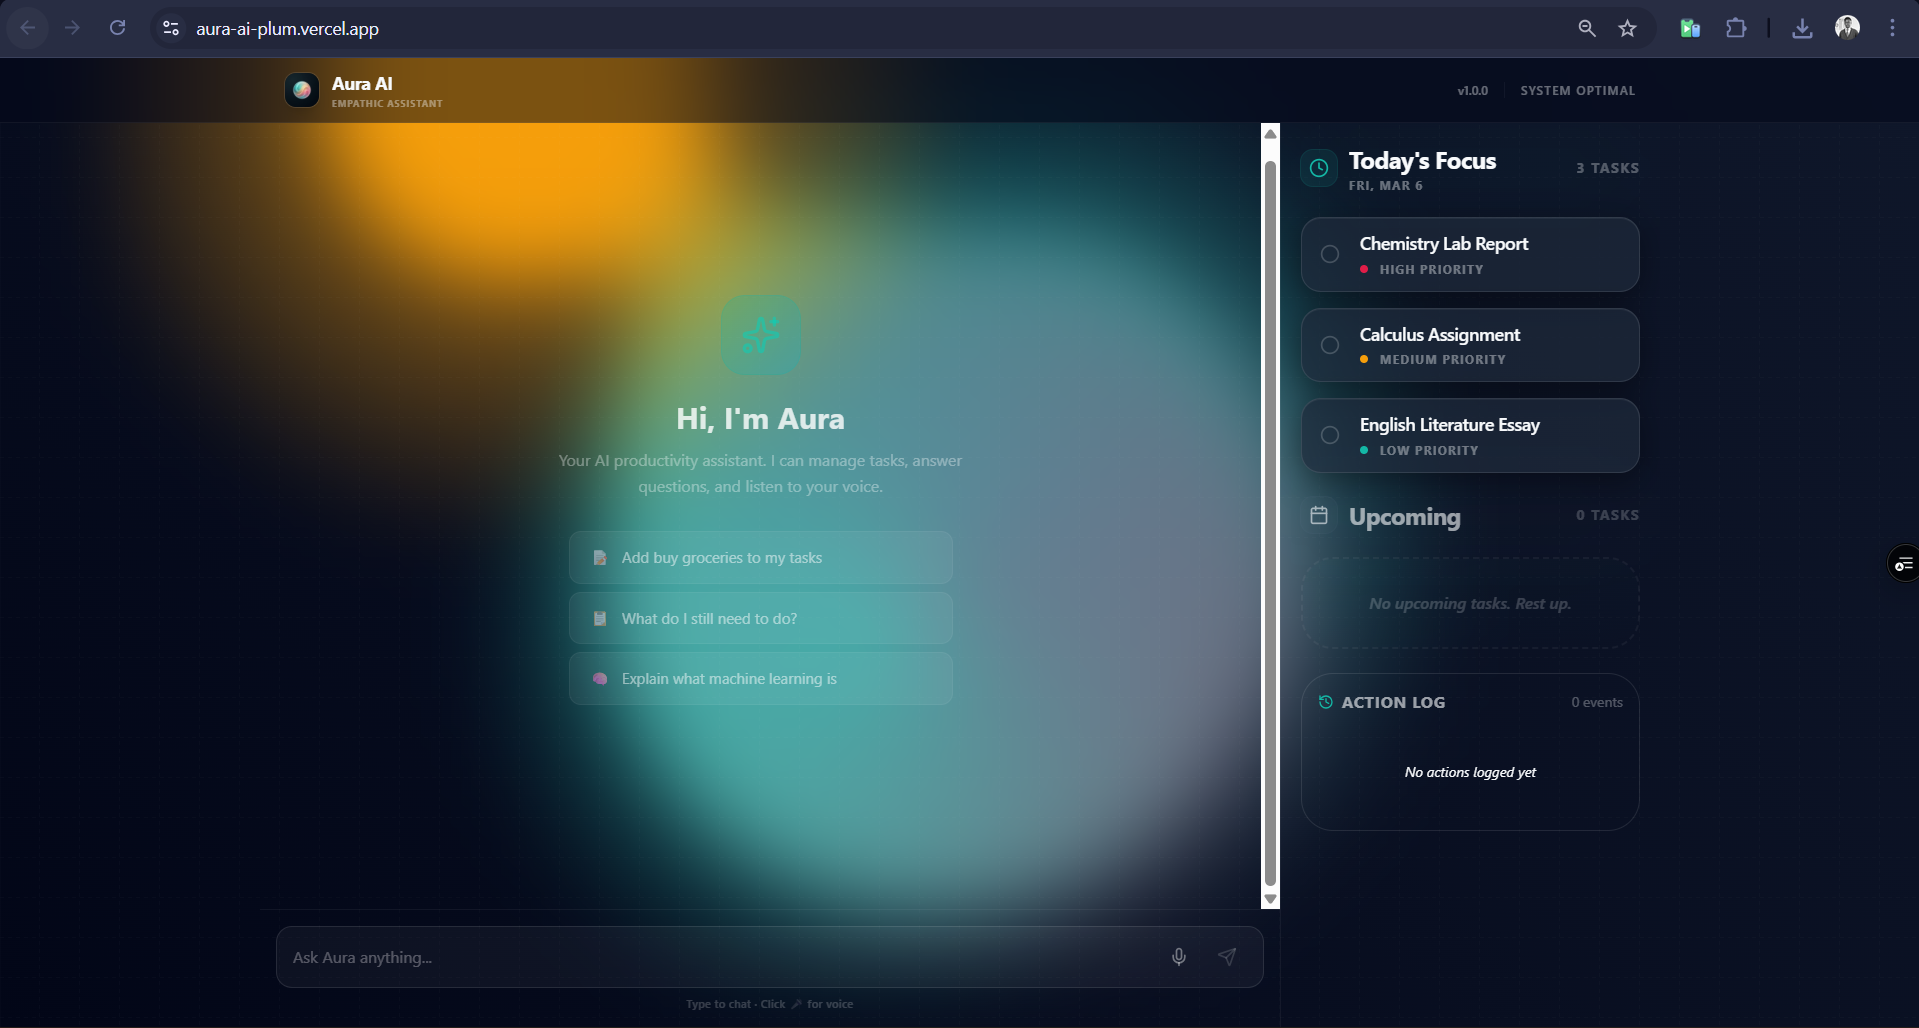Bookmark this page with the star icon

1627,28
